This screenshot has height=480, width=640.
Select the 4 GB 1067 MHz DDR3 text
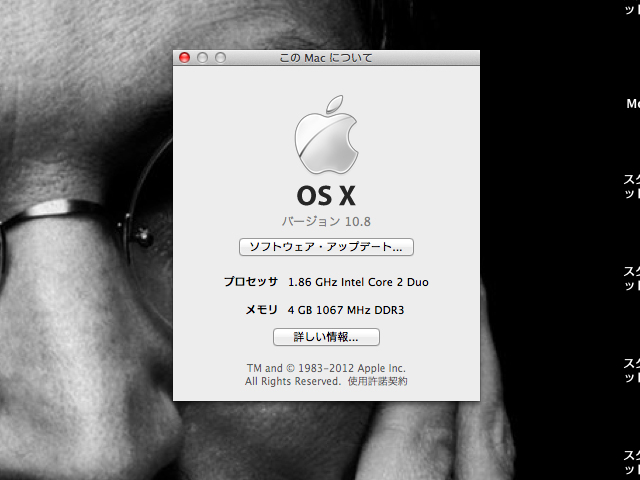click(x=346, y=310)
